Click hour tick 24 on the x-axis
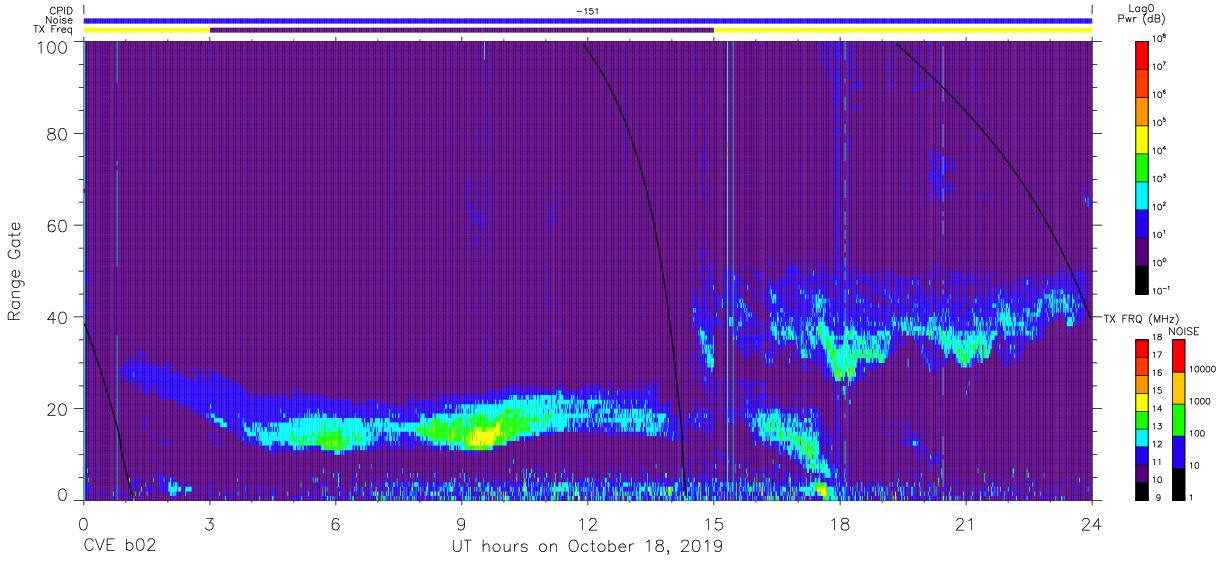The height and width of the screenshot is (567, 1228). point(1092,523)
